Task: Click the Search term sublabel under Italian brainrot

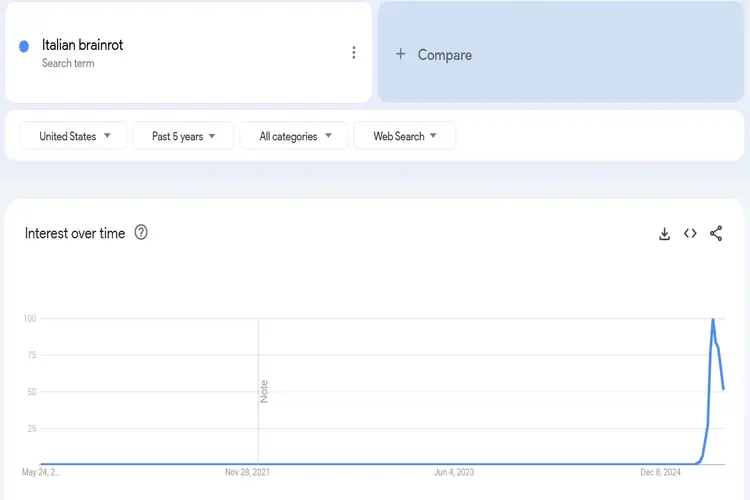Action: [68, 63]
